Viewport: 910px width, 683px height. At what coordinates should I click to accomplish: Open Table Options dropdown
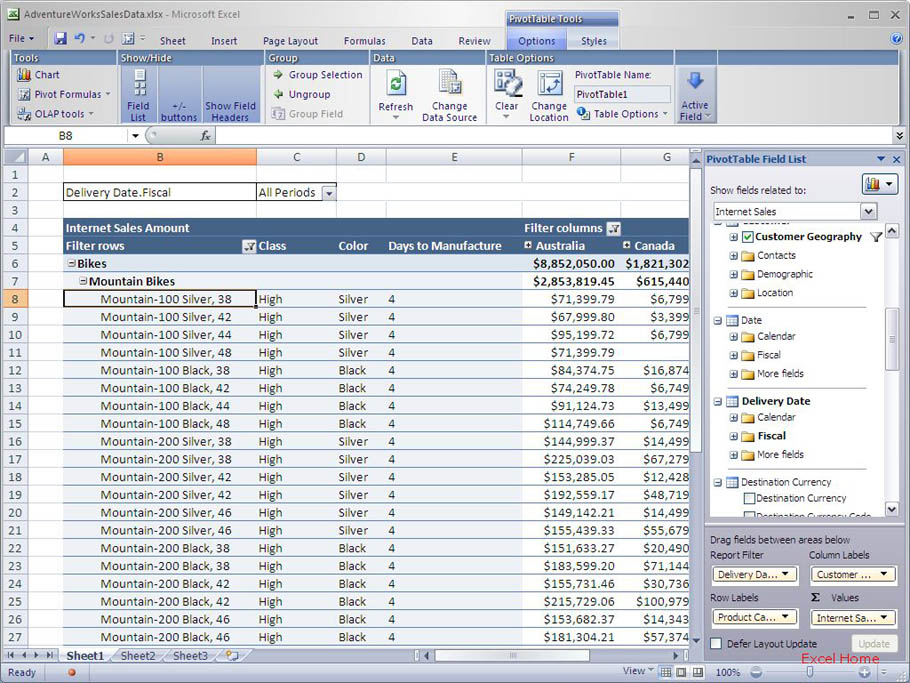click(x=622, y=114)
